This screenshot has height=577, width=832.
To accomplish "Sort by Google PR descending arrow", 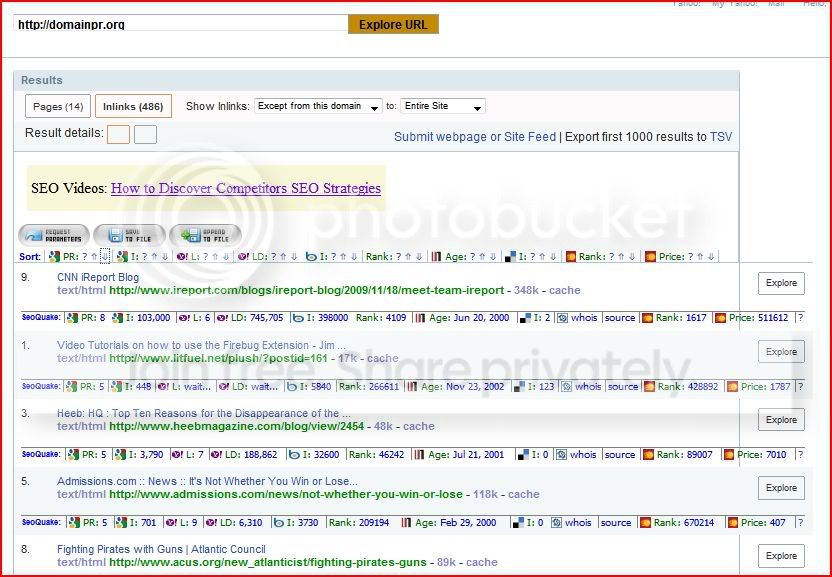I will (105, 257).
